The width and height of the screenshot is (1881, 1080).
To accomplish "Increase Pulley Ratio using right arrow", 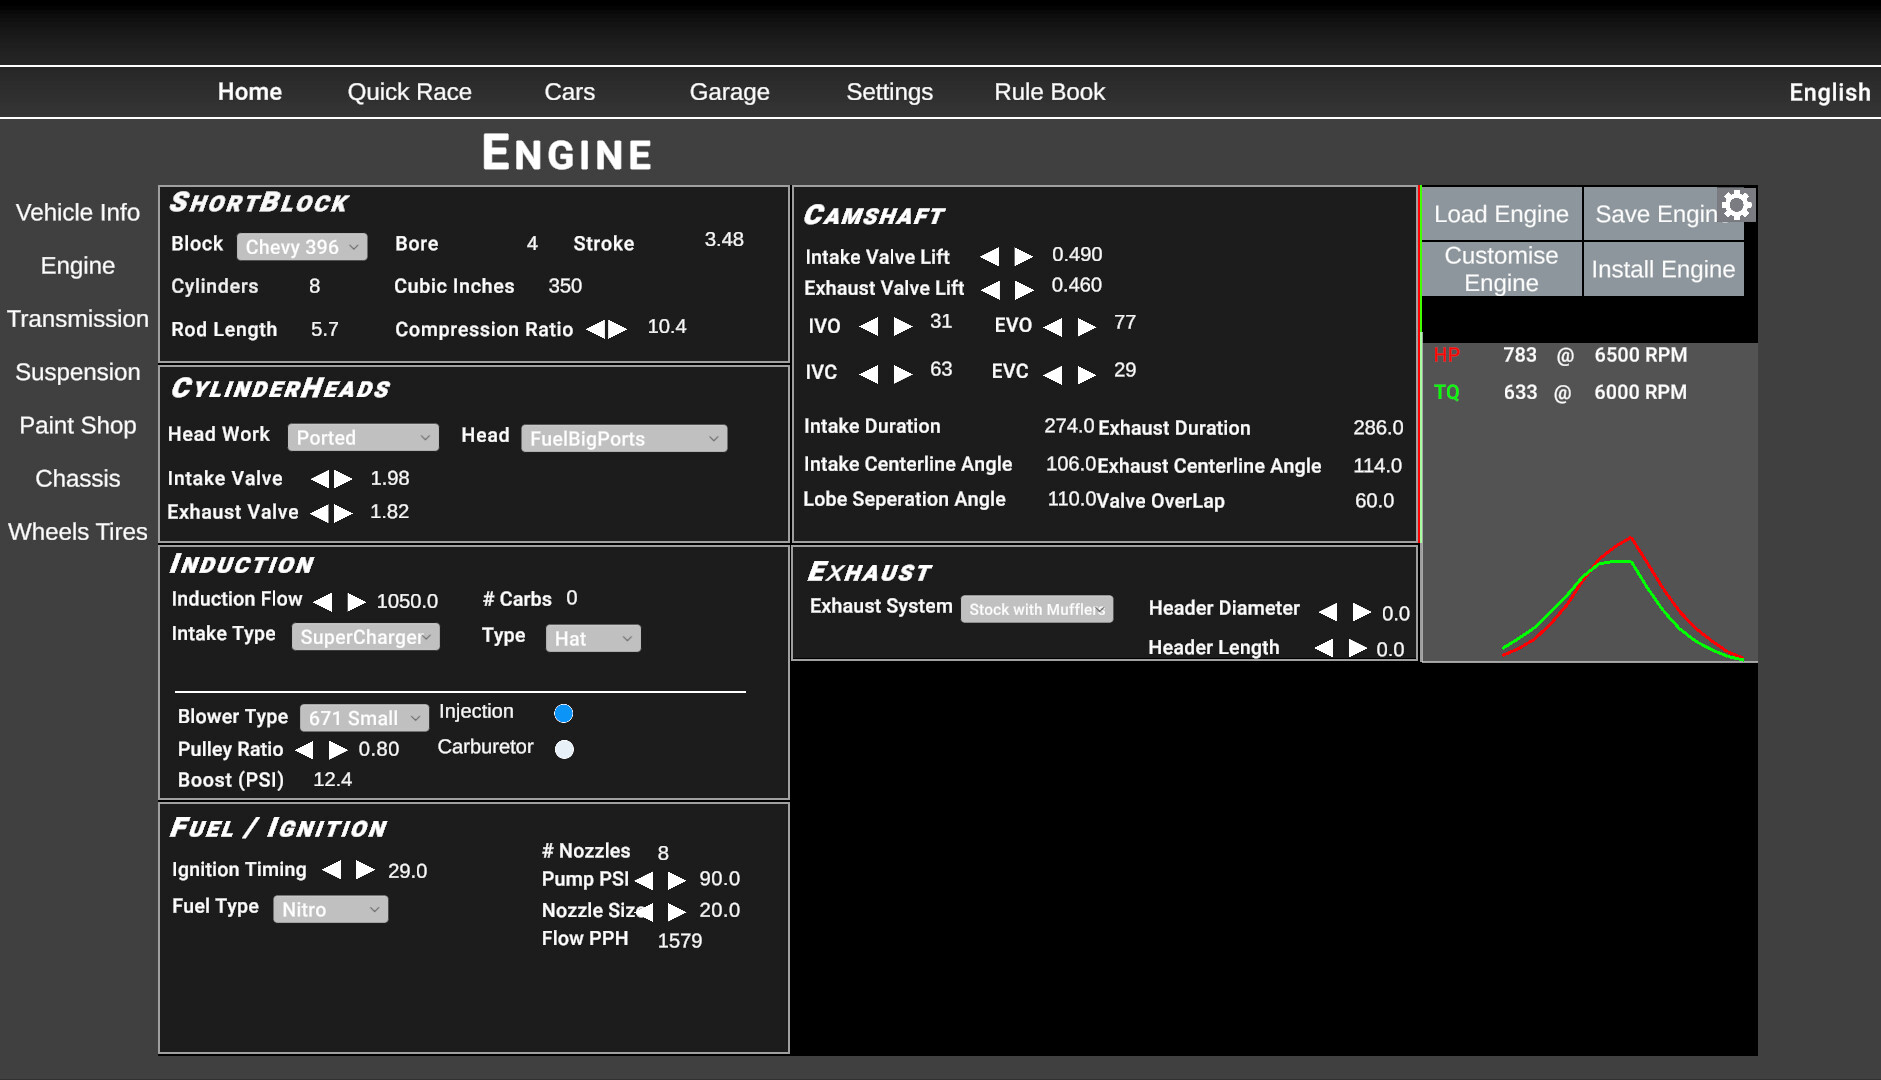I will coord(336,749).
